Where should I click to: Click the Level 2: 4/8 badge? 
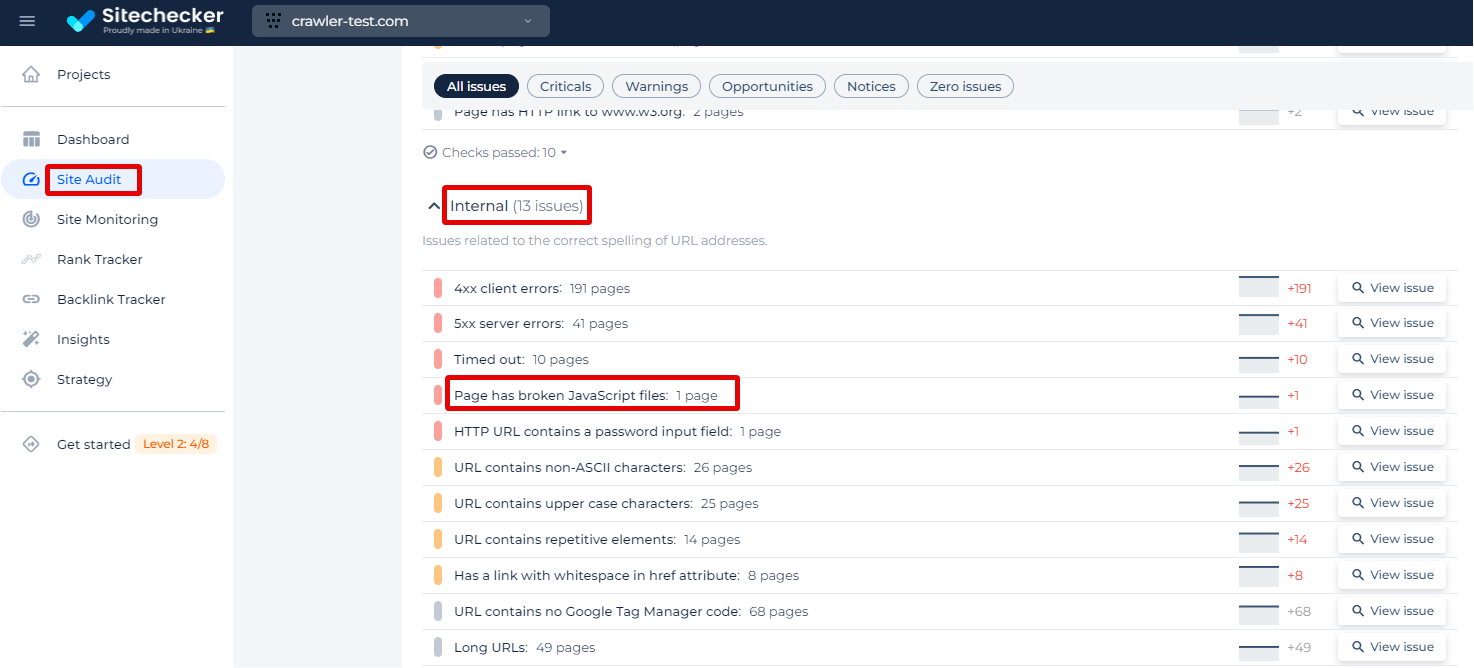(176, 444)
